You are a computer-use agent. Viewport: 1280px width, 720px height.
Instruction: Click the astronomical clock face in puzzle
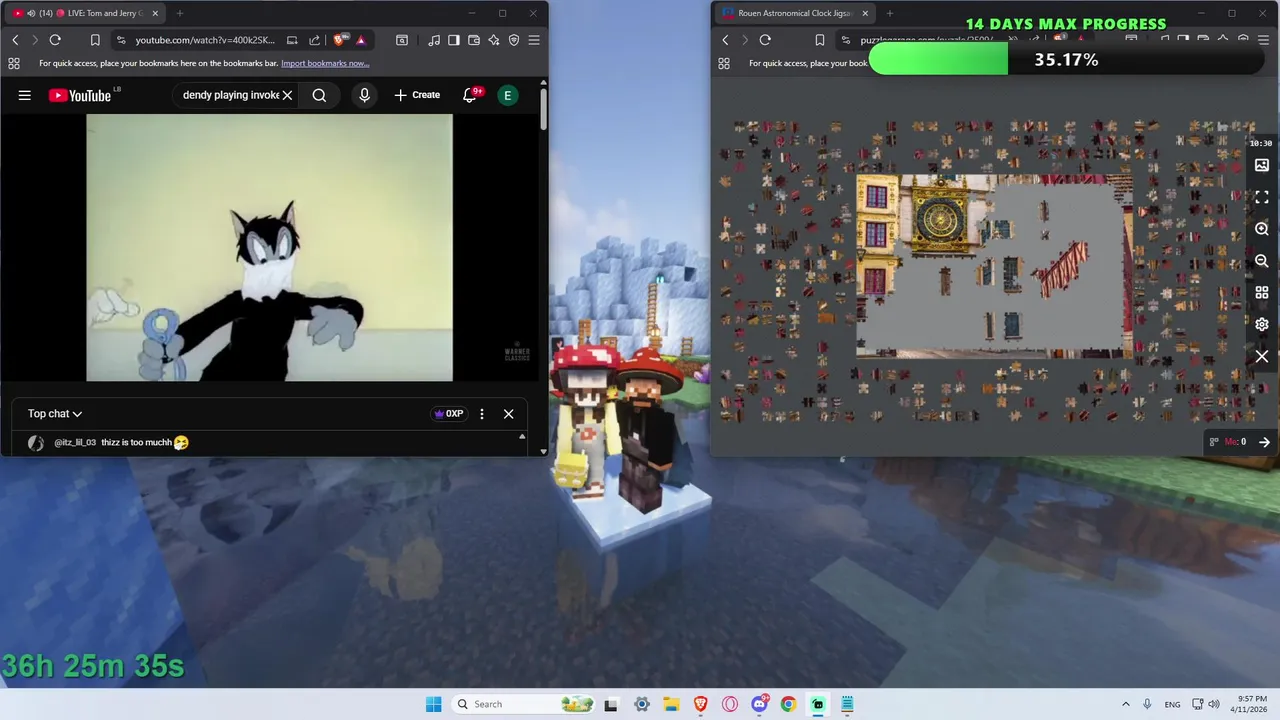940,221
